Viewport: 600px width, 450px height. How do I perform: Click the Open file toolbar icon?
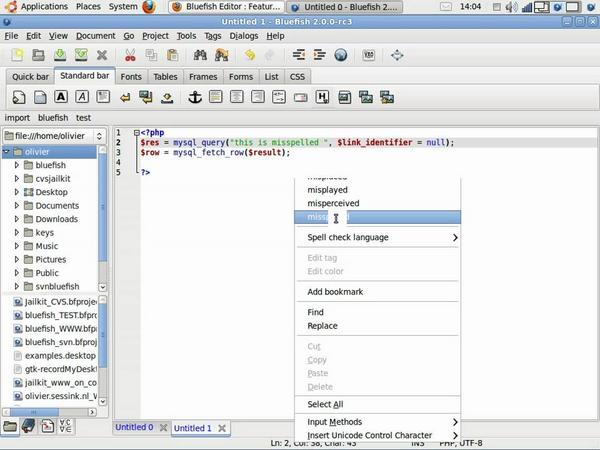(38, 55)
